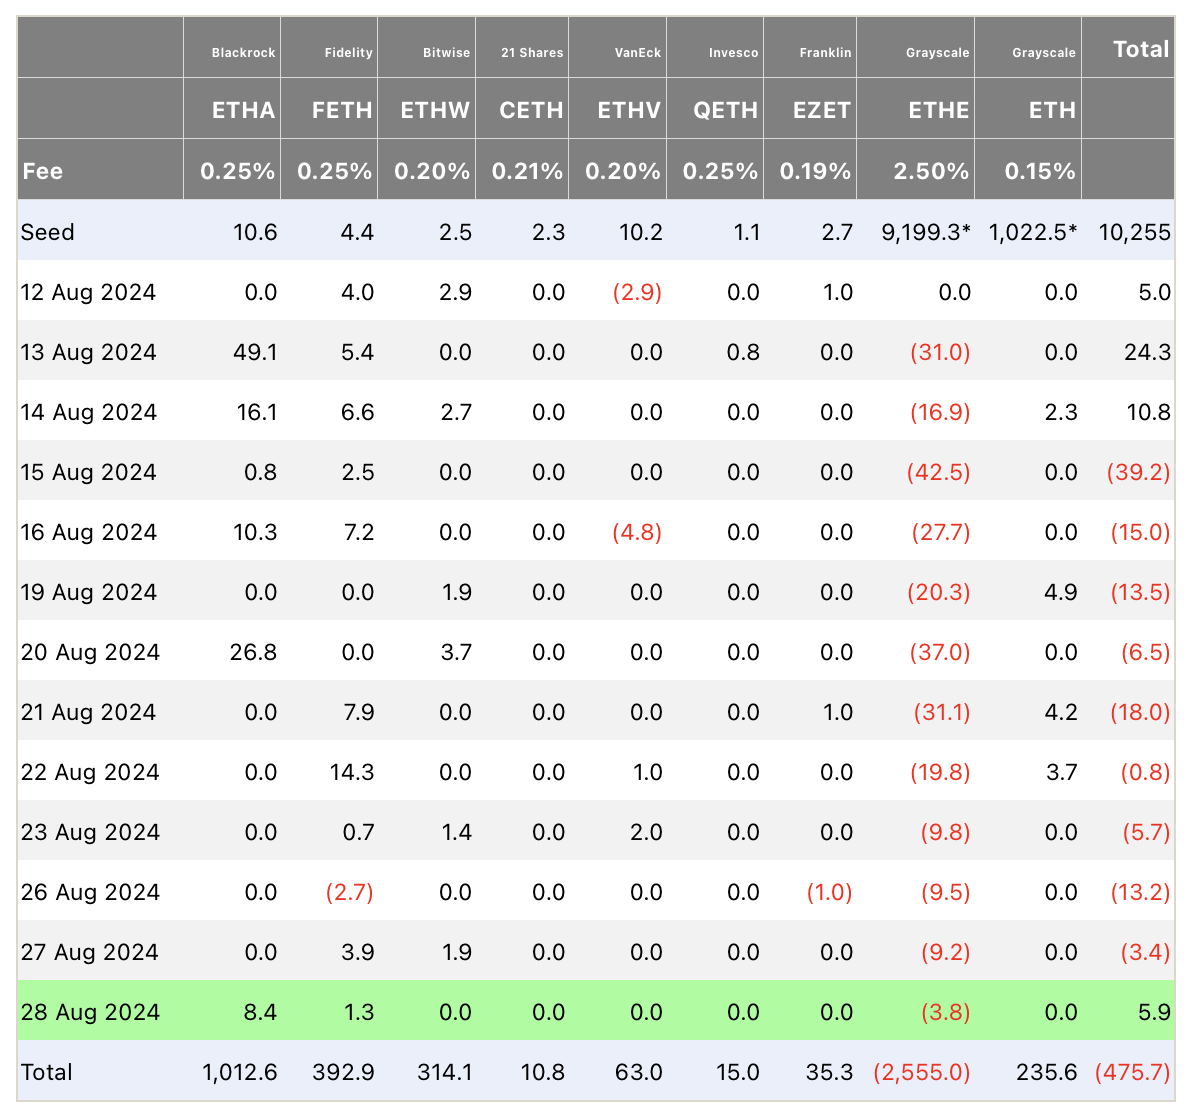The image size is (1194, 1120).
Task: Click the 26.8 ETHA value
Action: [x=254, y=653]
